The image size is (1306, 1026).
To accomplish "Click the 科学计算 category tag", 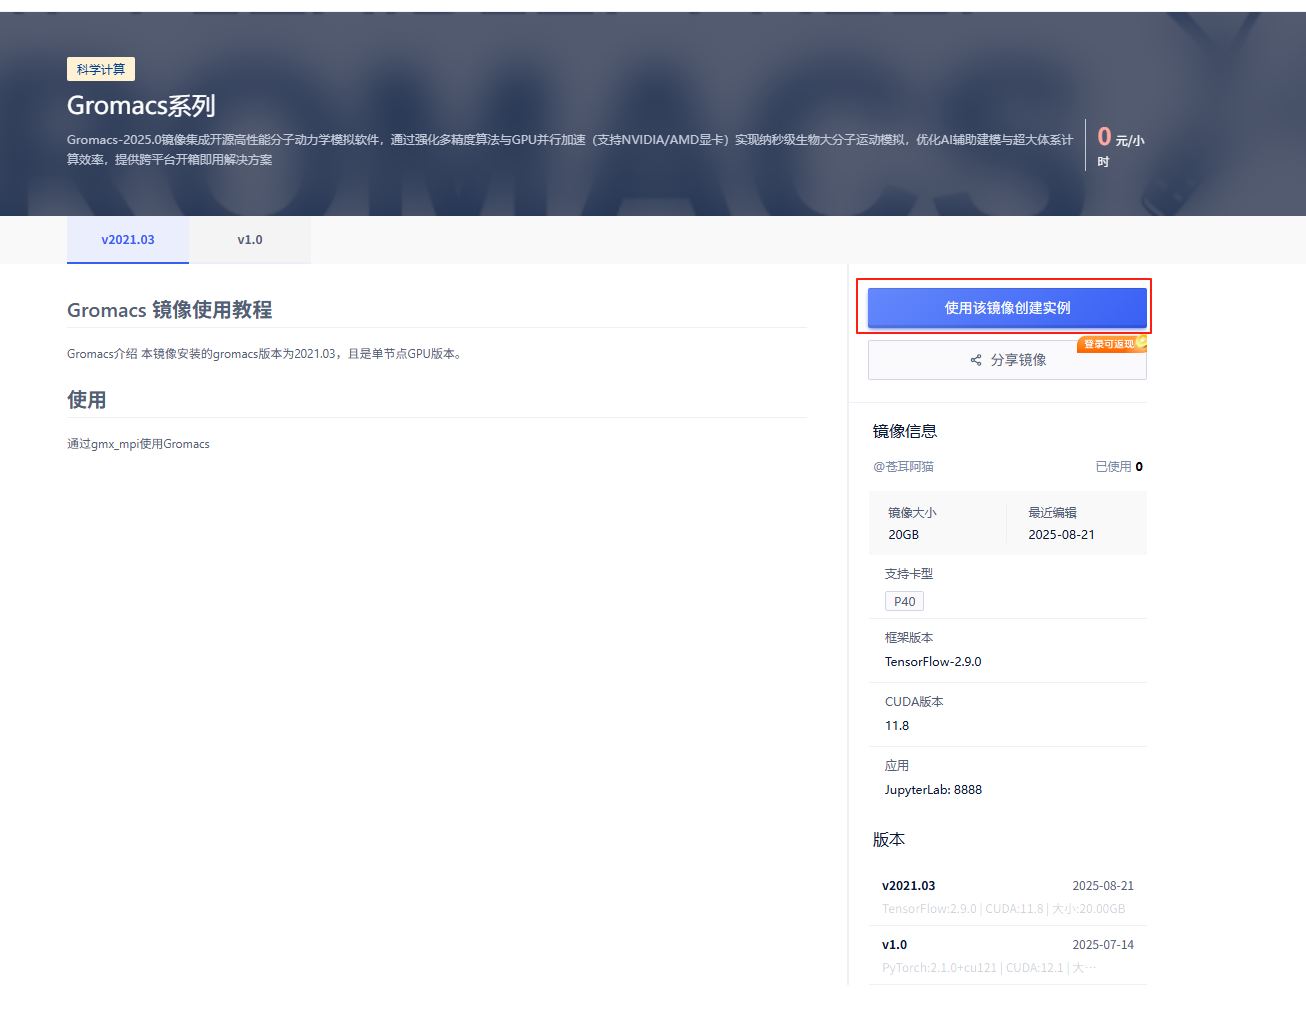I will coord(101,69).
